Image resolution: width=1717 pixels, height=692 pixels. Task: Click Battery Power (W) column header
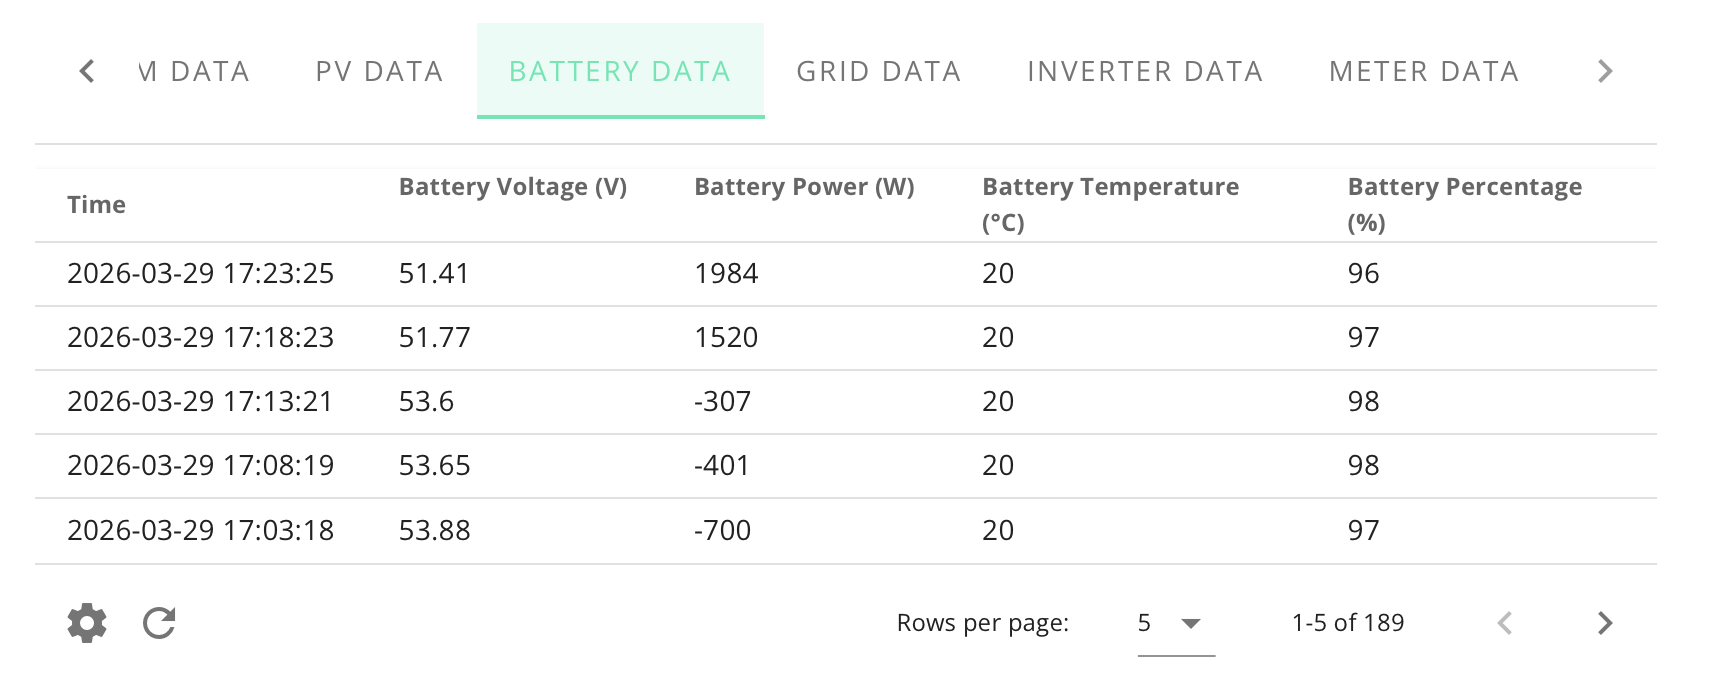tap(804, 187)
